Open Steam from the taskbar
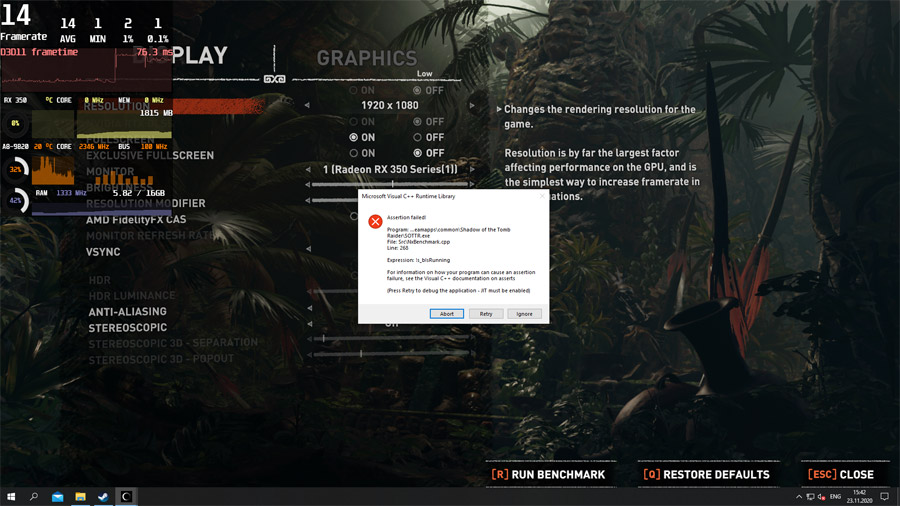 click(x=103, y=497)
